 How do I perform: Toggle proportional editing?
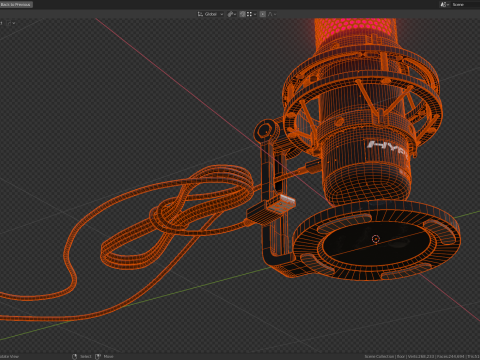(263, 14)
